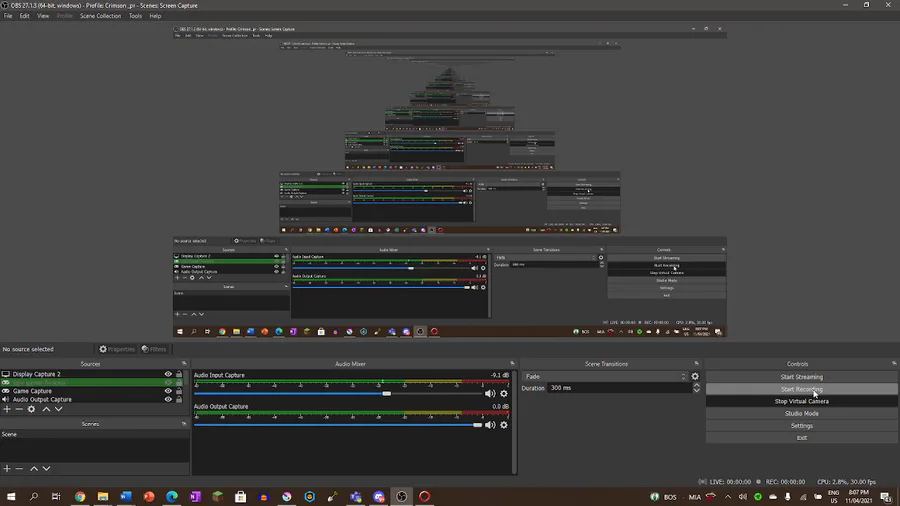Lock the Audio Output Capture source
Image resolution: width=900 pixels, height=506 pixels.
click(x=179, y=399)
